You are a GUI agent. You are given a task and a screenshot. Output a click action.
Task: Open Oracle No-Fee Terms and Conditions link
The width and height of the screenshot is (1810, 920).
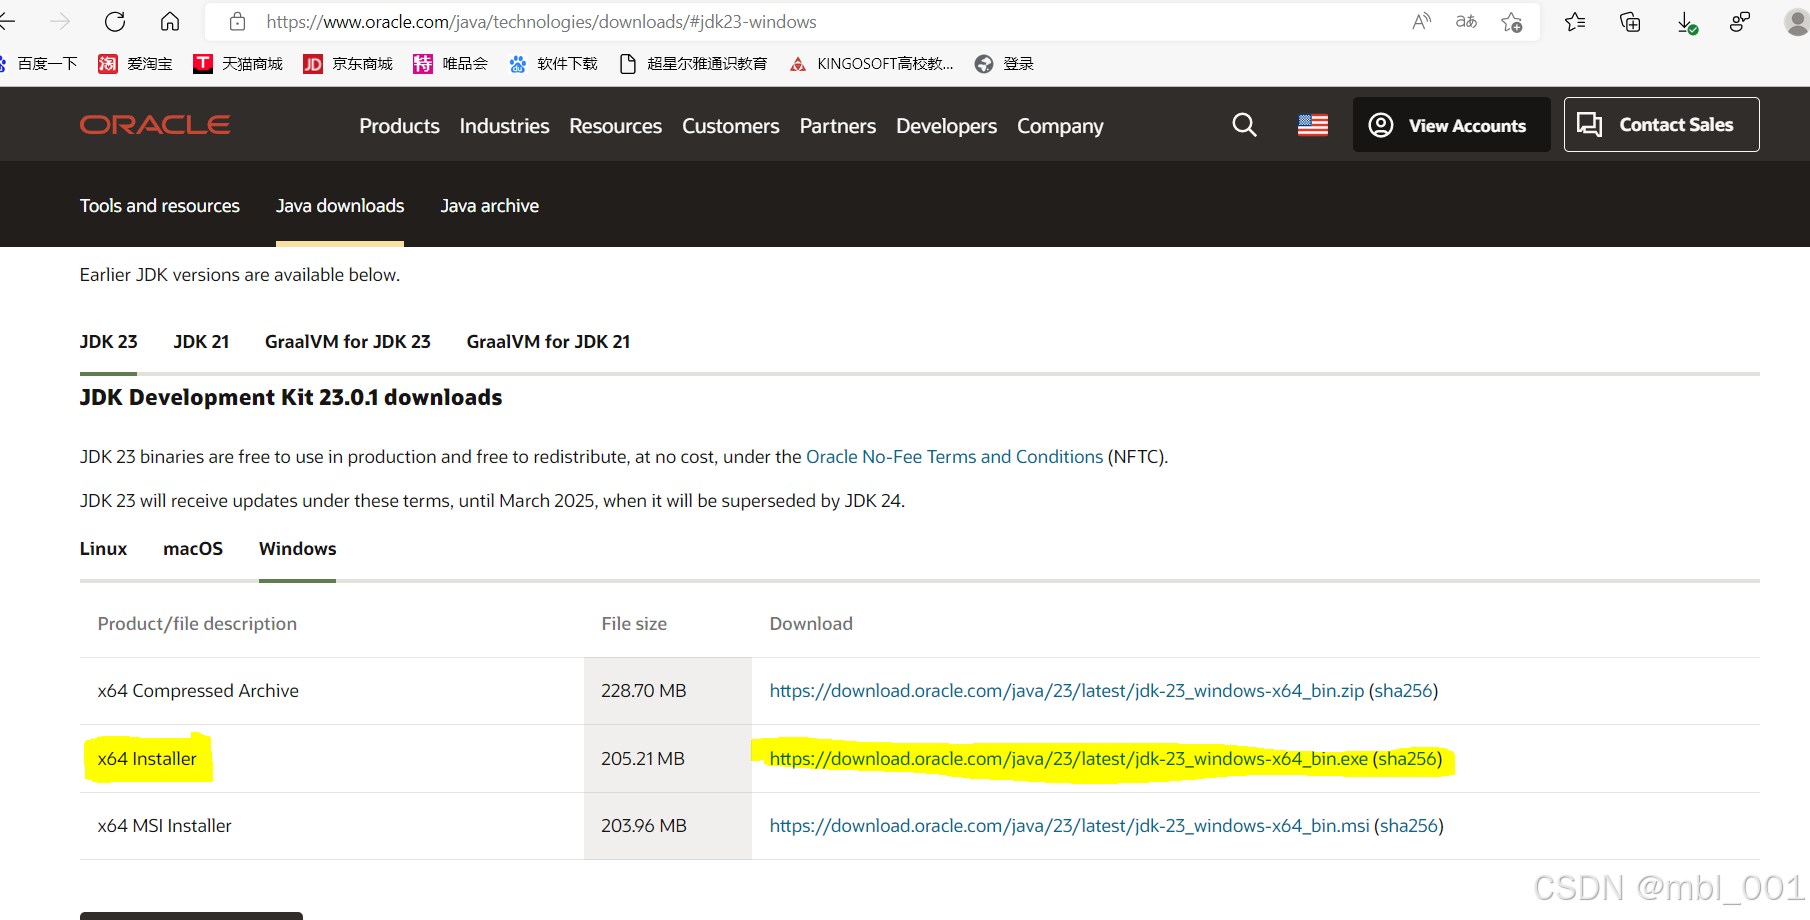point(954,457)
